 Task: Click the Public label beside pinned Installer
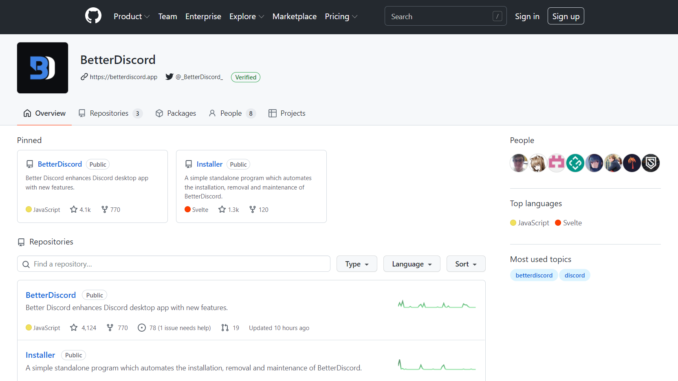(x=238, y=164)
